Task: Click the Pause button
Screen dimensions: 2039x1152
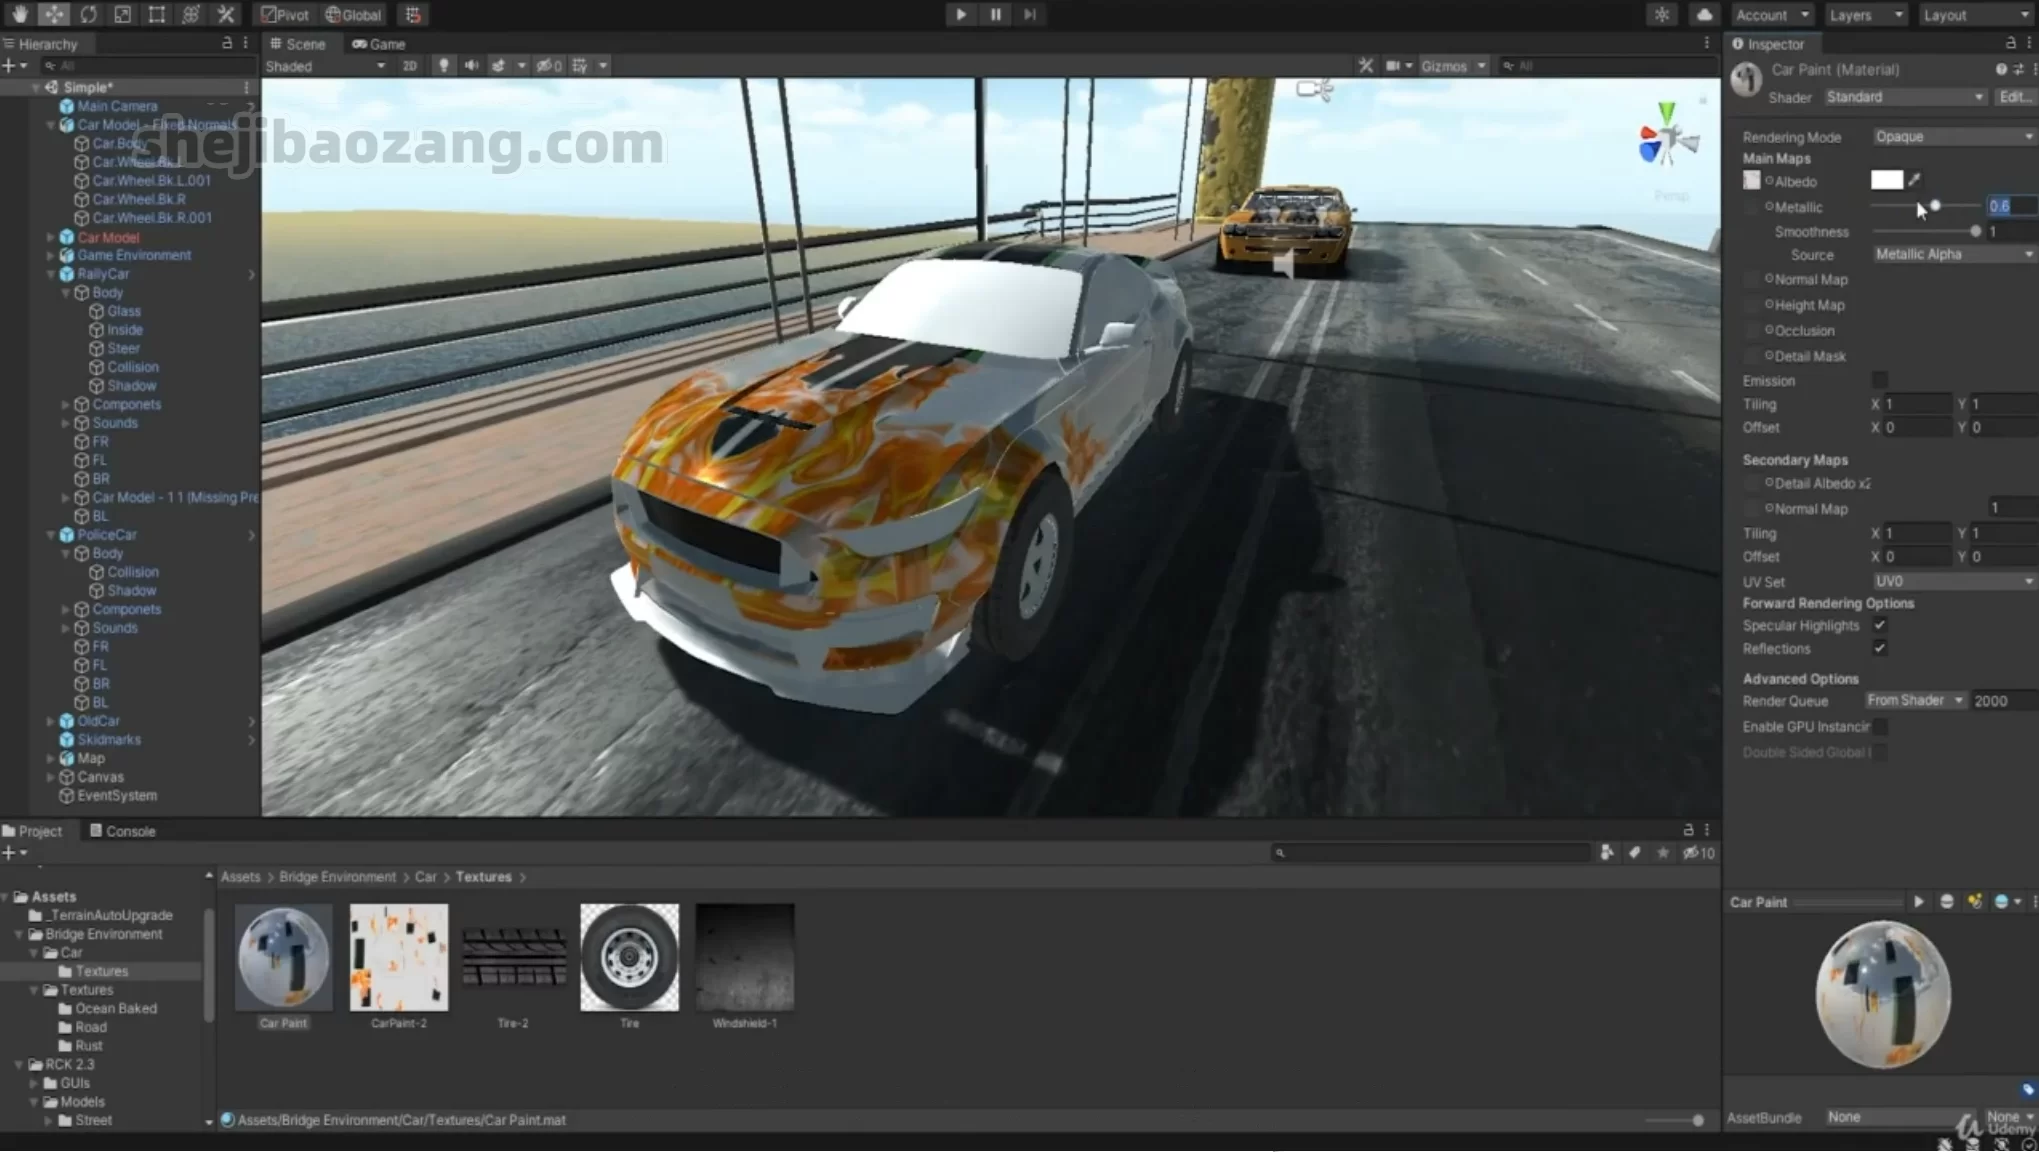Action: [995, 14]
